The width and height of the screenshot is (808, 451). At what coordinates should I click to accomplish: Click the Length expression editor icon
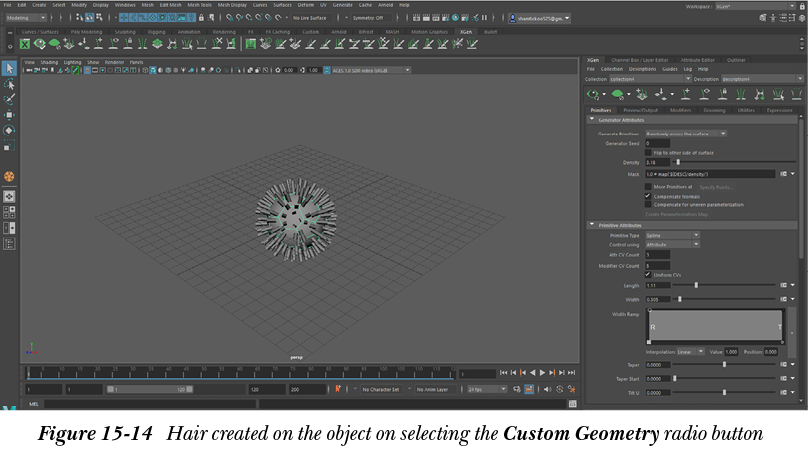pyautogui.click(x=782, y=285)
